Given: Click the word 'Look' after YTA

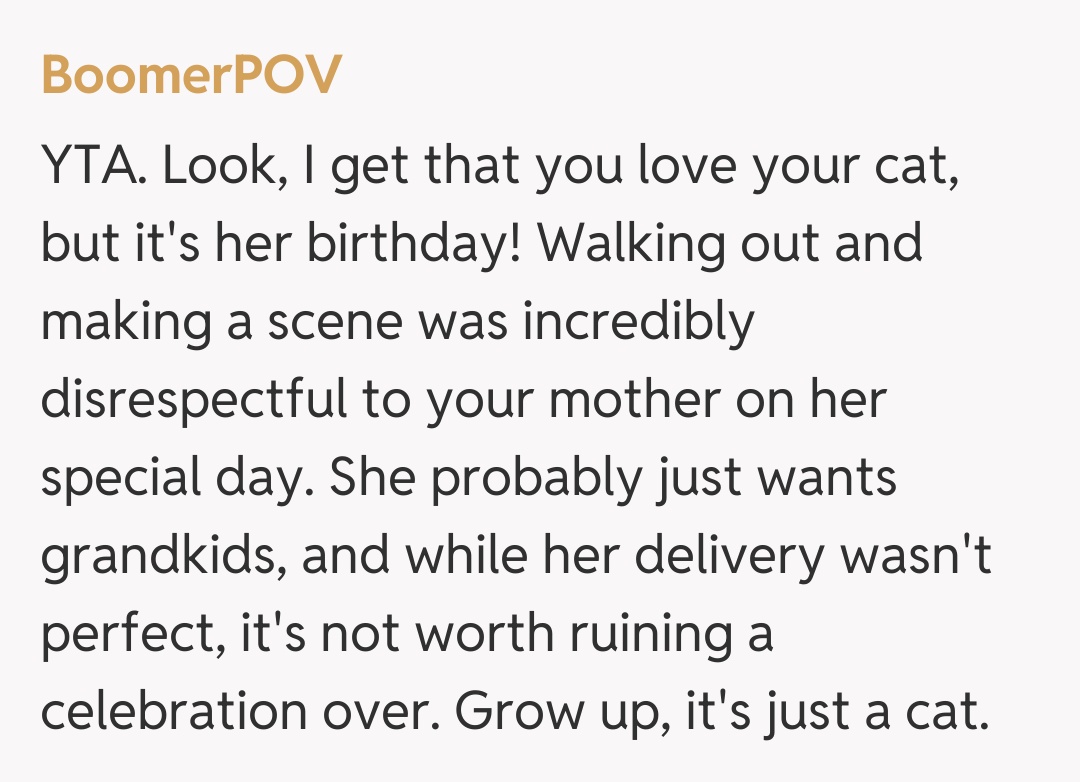Looking at the screenshot, I should point(215,168).
